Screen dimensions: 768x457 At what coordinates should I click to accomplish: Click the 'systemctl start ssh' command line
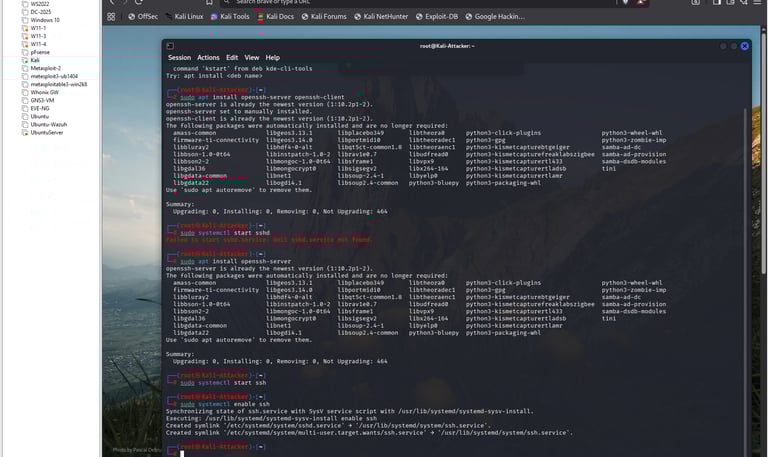[223, 383]
